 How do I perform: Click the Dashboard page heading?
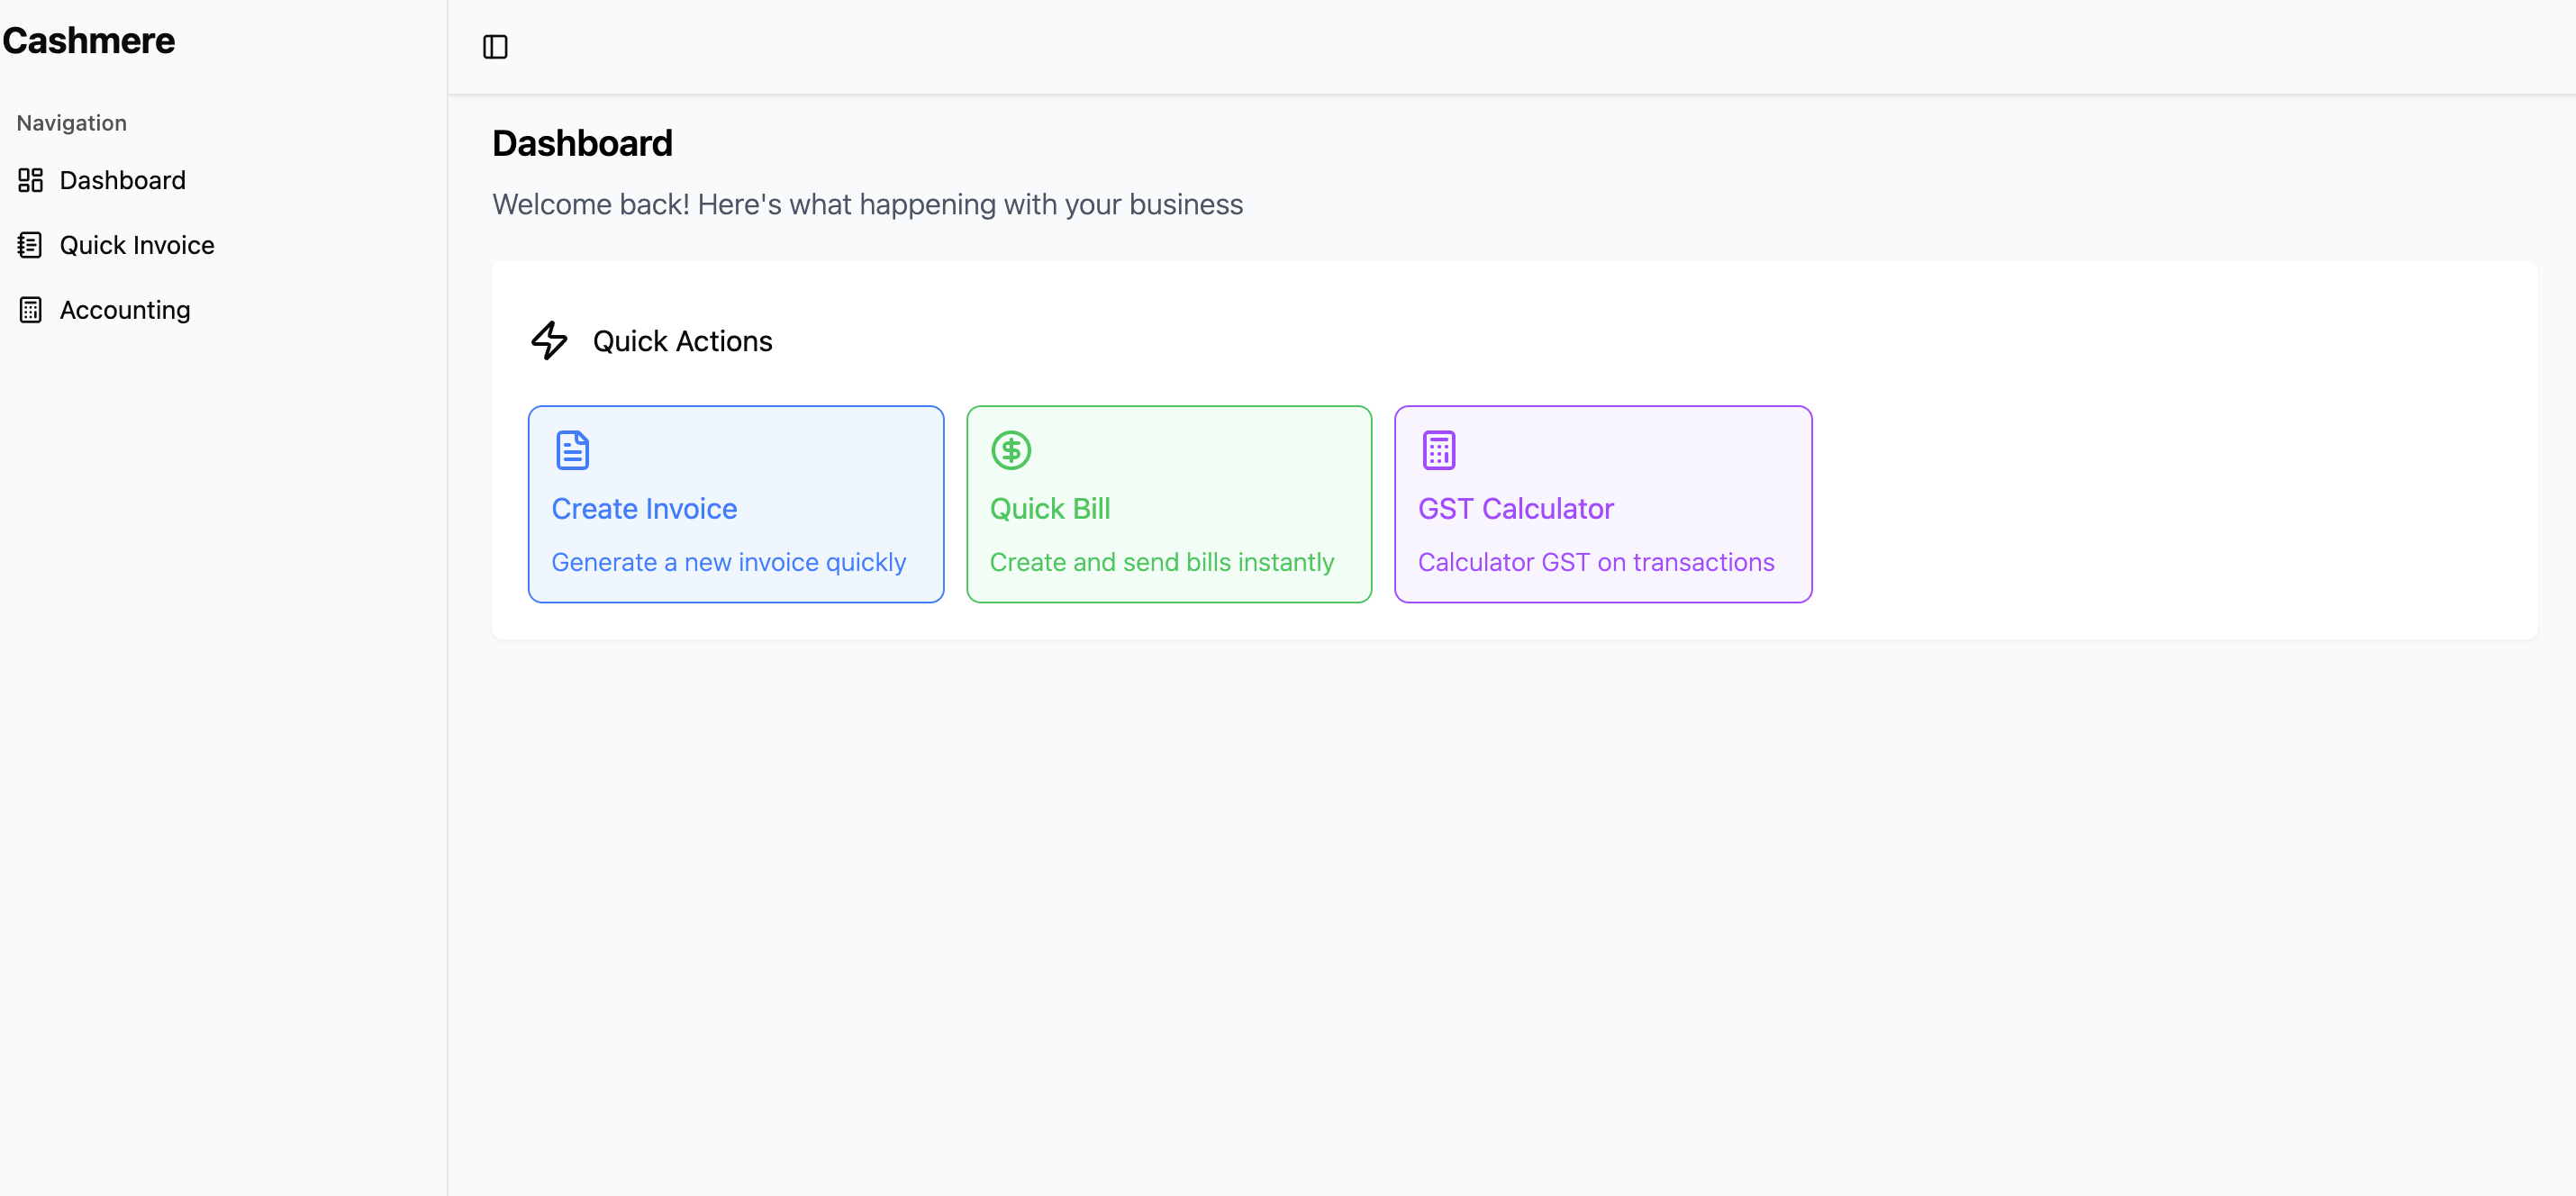point(582,143)
